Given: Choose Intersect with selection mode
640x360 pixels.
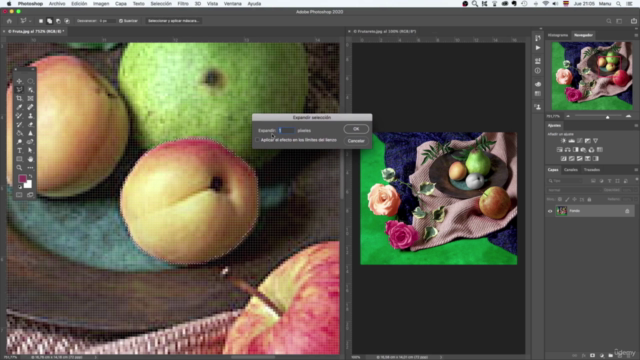Looking at the screenshot, I should (67, 21).
